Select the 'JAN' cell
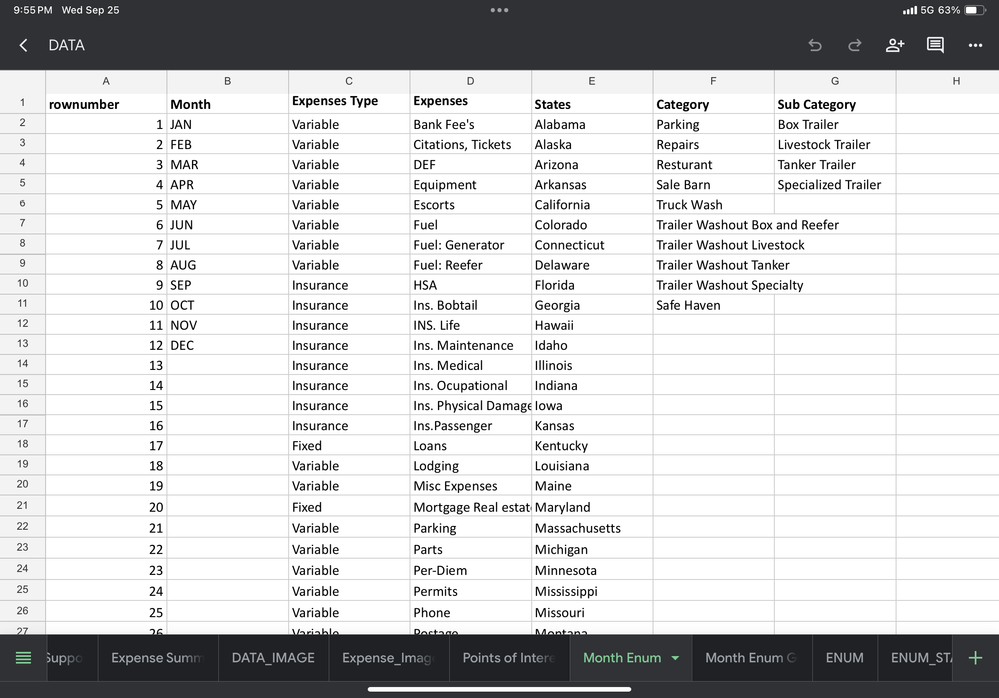This screenshot has height=698, width=999. tap(227, 124)
